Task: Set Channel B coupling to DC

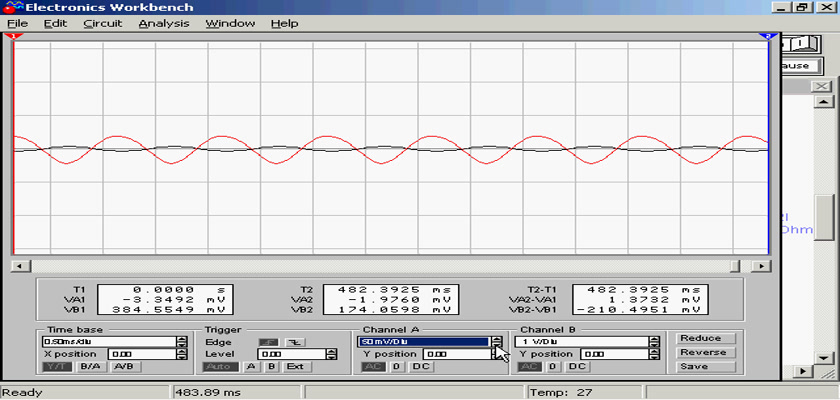Action: coord(578,367)
